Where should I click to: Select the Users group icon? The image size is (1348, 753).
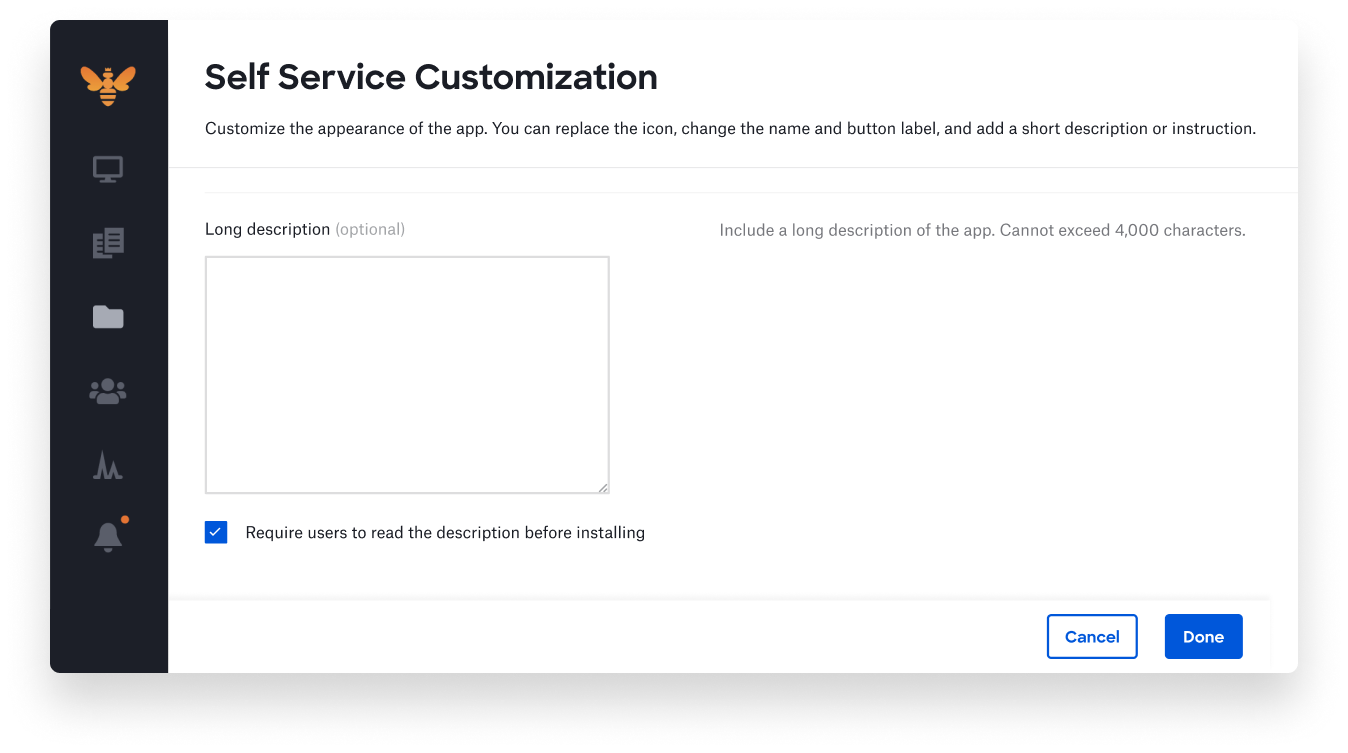[108, 391]
